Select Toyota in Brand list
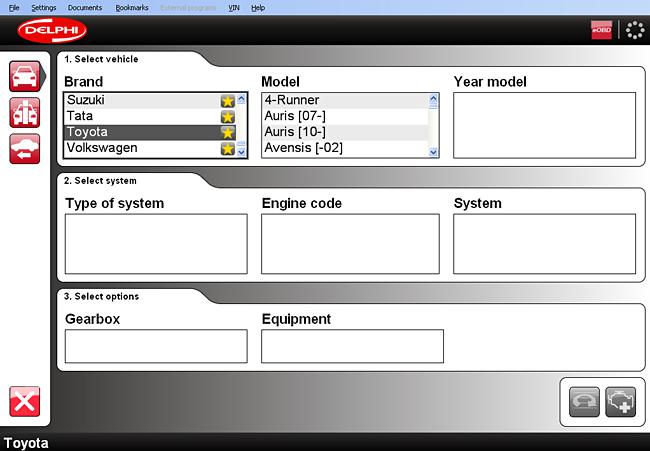 pyautogui.click(x=150, y=132)
